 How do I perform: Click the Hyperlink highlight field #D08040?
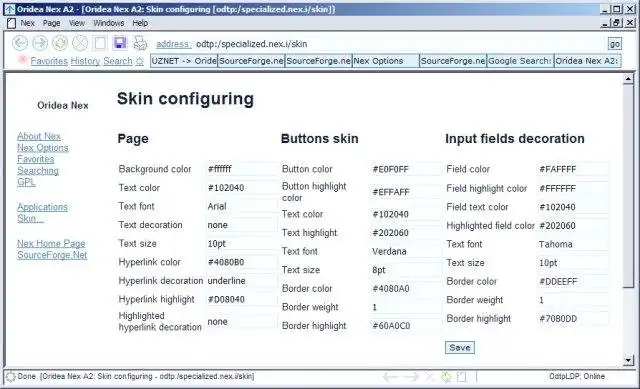click(242, 299)
